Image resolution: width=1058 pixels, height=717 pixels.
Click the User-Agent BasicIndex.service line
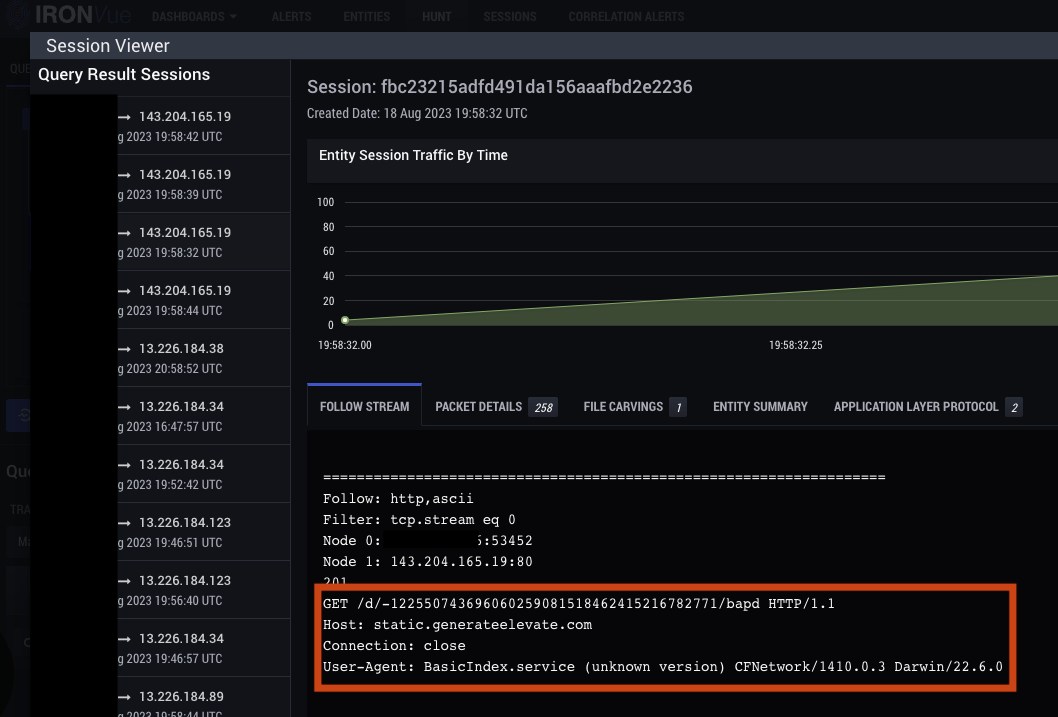coord(663,666)
